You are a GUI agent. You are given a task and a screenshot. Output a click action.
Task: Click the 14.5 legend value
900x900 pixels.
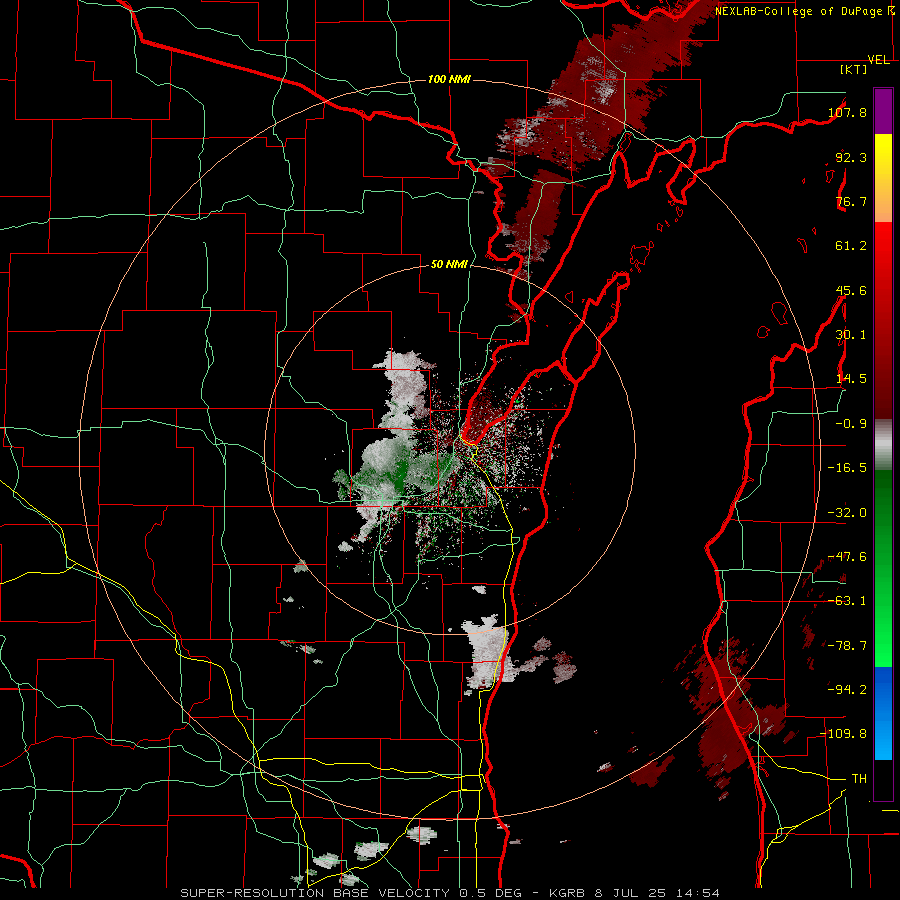(x=851, y=379)
